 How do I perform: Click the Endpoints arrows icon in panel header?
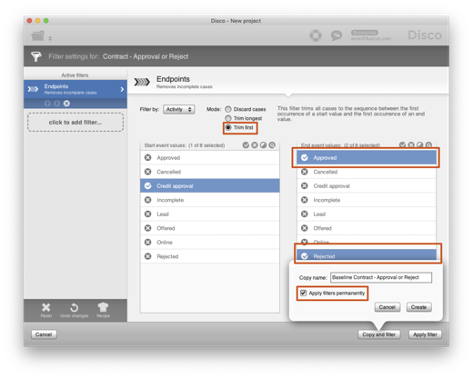[x=142, y=82]
